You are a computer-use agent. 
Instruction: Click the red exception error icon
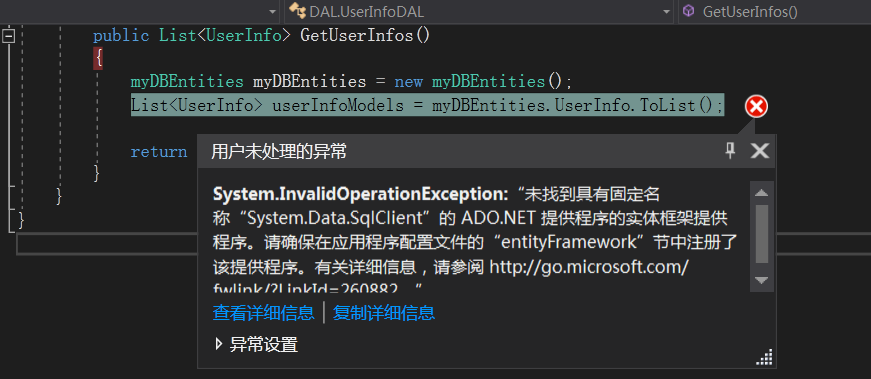756,106
